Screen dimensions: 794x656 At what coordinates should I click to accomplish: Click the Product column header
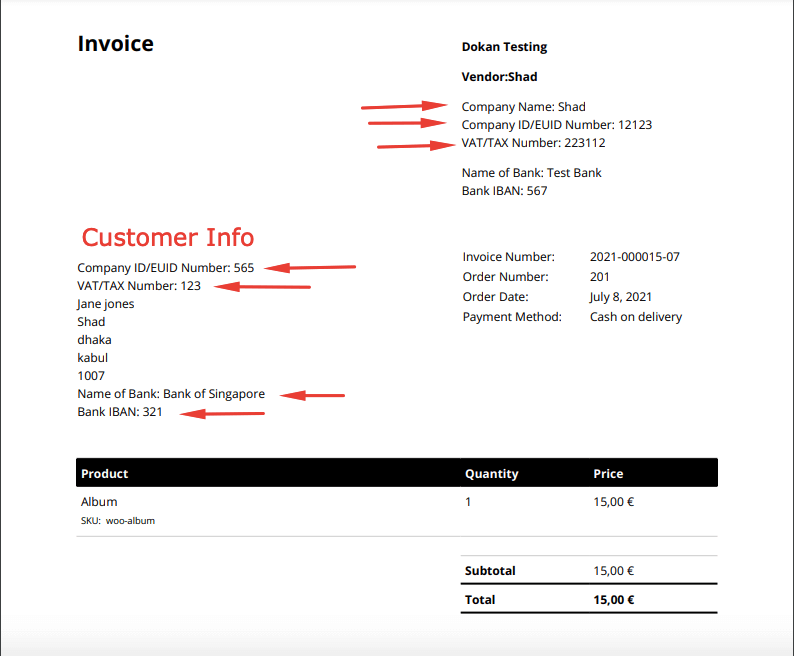coord(104,474)
